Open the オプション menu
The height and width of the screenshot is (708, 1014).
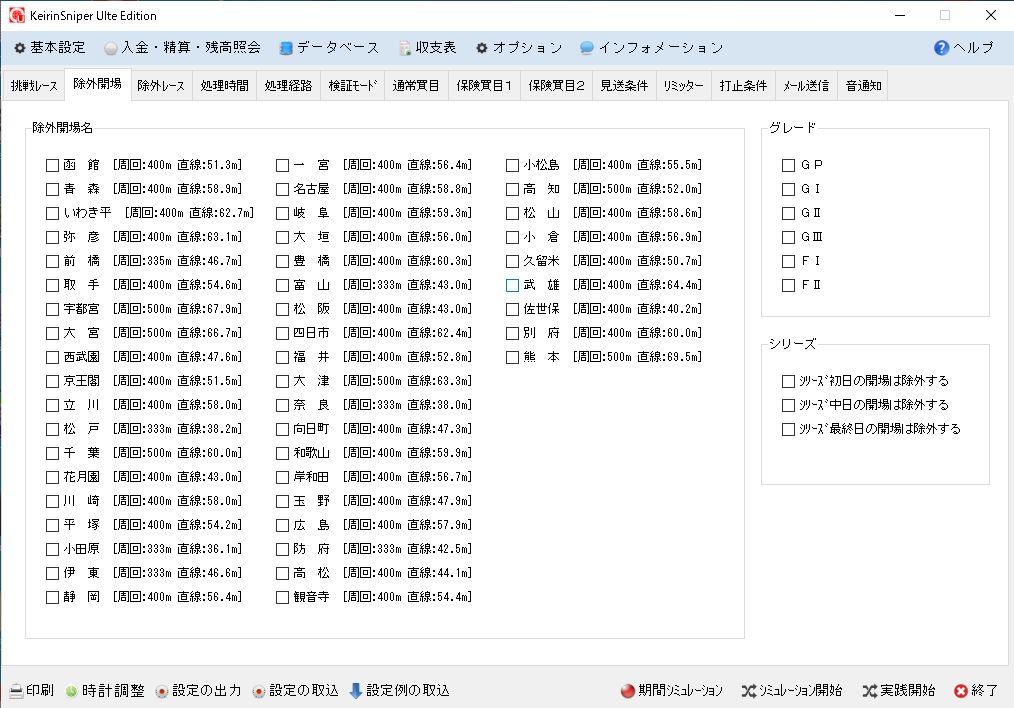pos(520,47)
